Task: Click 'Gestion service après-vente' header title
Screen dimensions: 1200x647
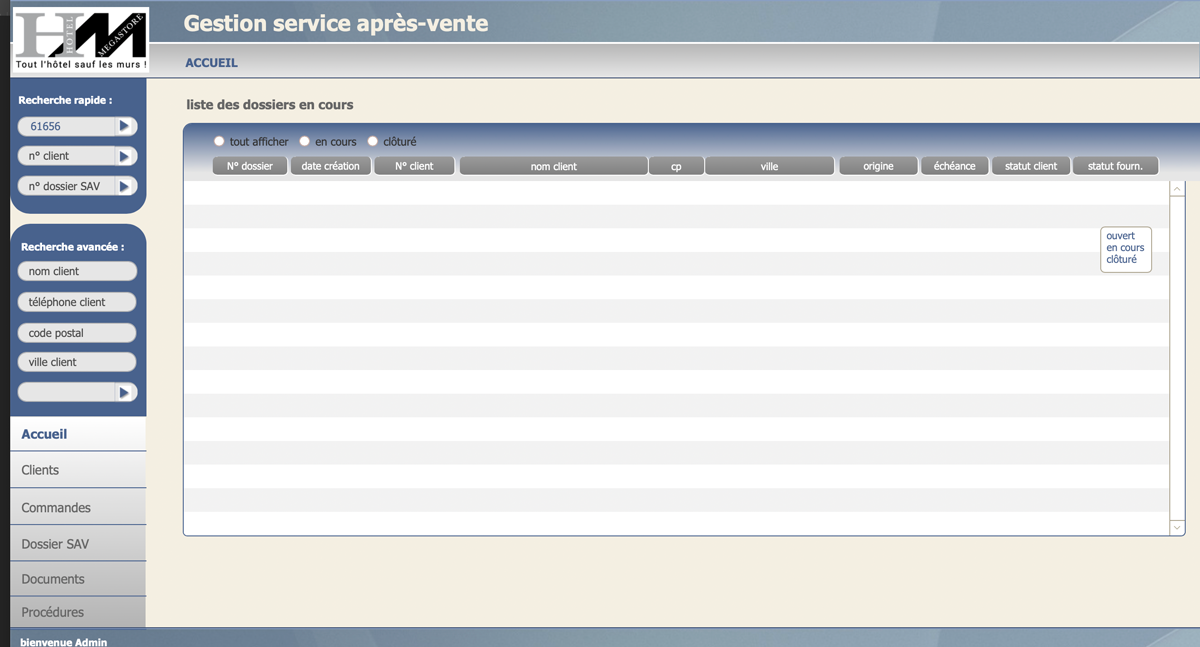Action: (x=336, y=23)
